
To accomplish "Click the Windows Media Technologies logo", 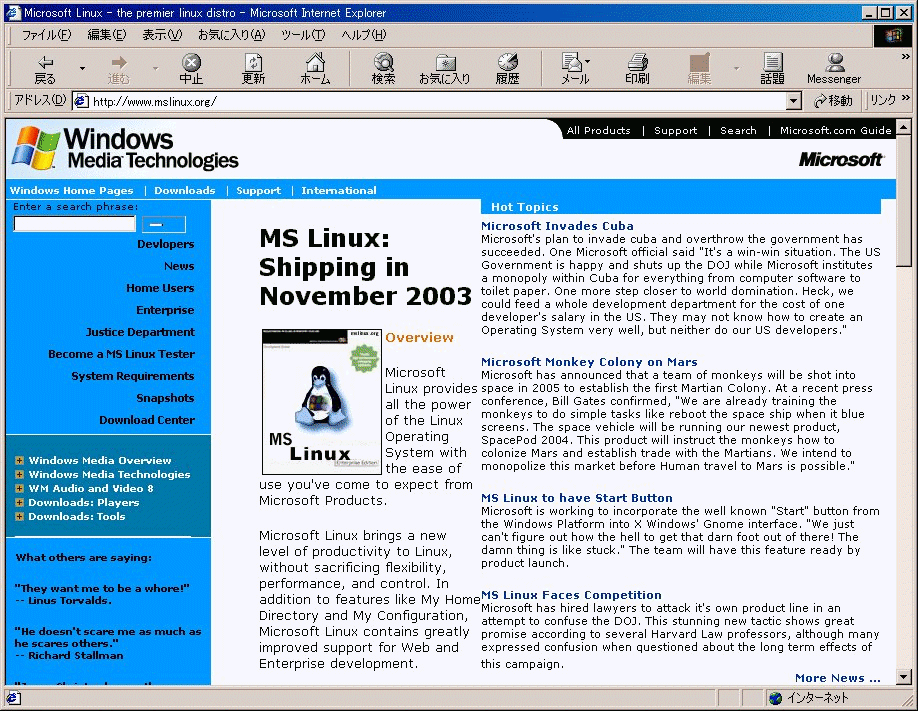I will click(125, 148).
